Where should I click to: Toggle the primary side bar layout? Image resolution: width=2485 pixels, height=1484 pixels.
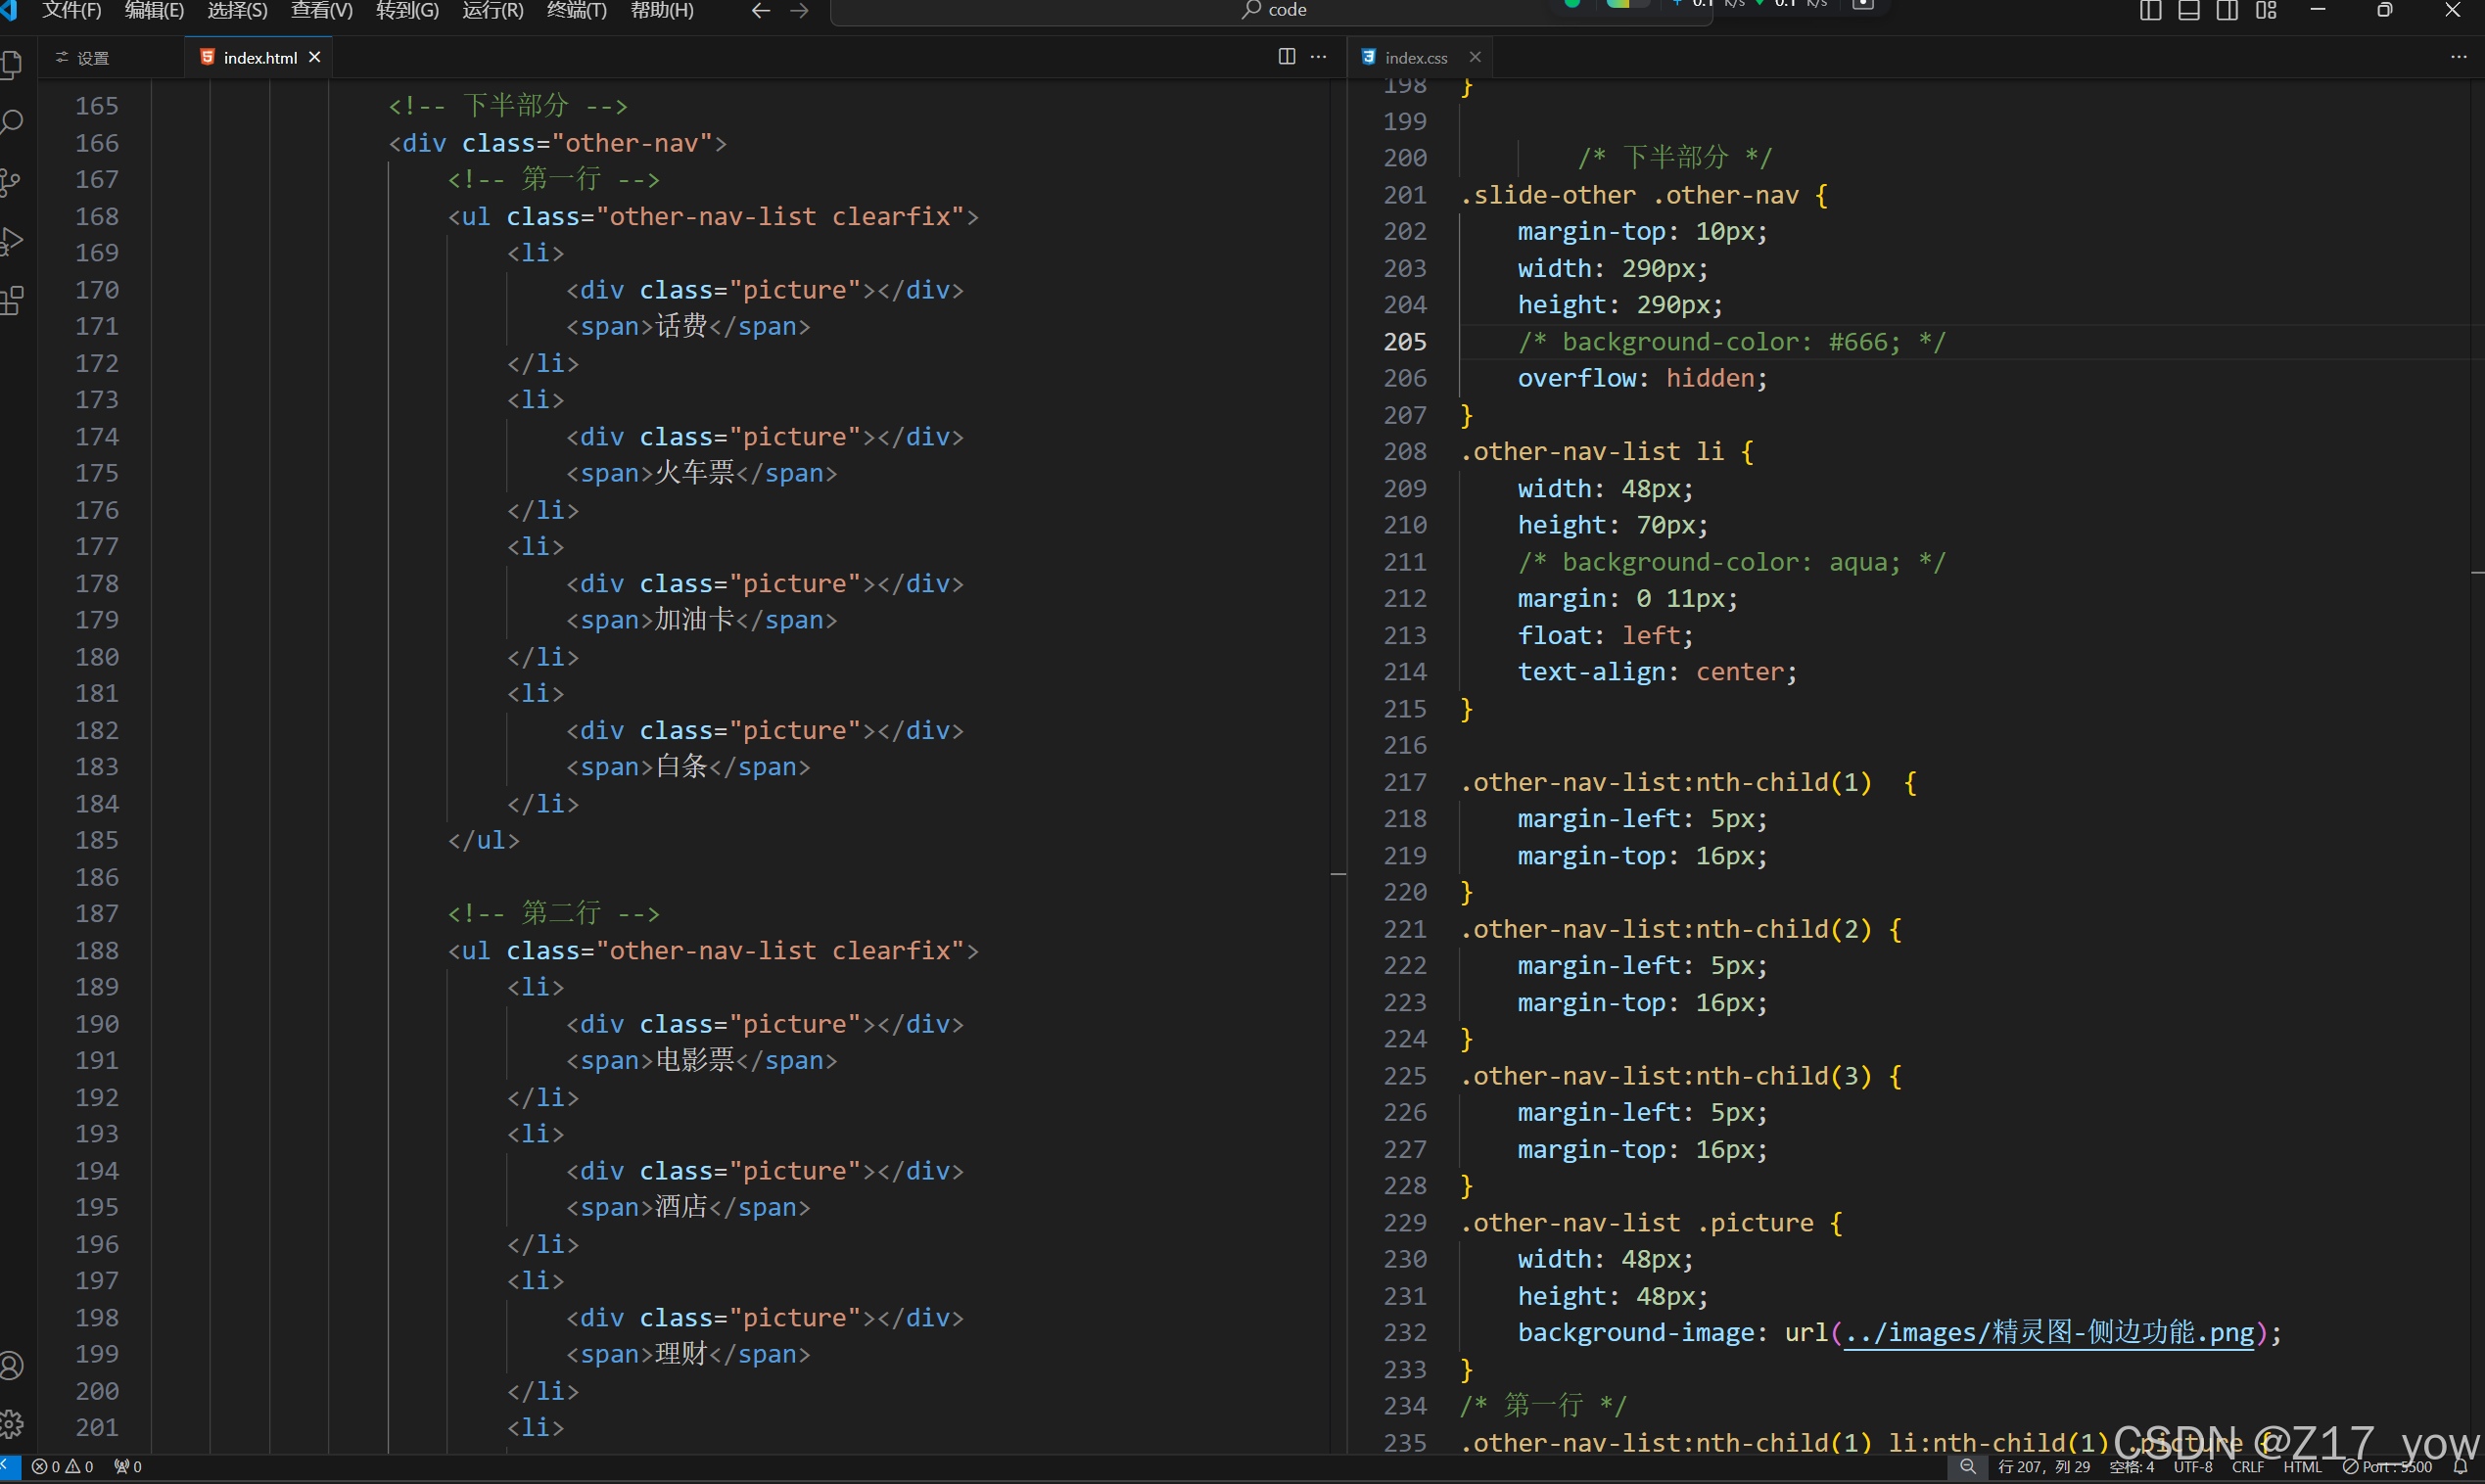pos(2150,11)
